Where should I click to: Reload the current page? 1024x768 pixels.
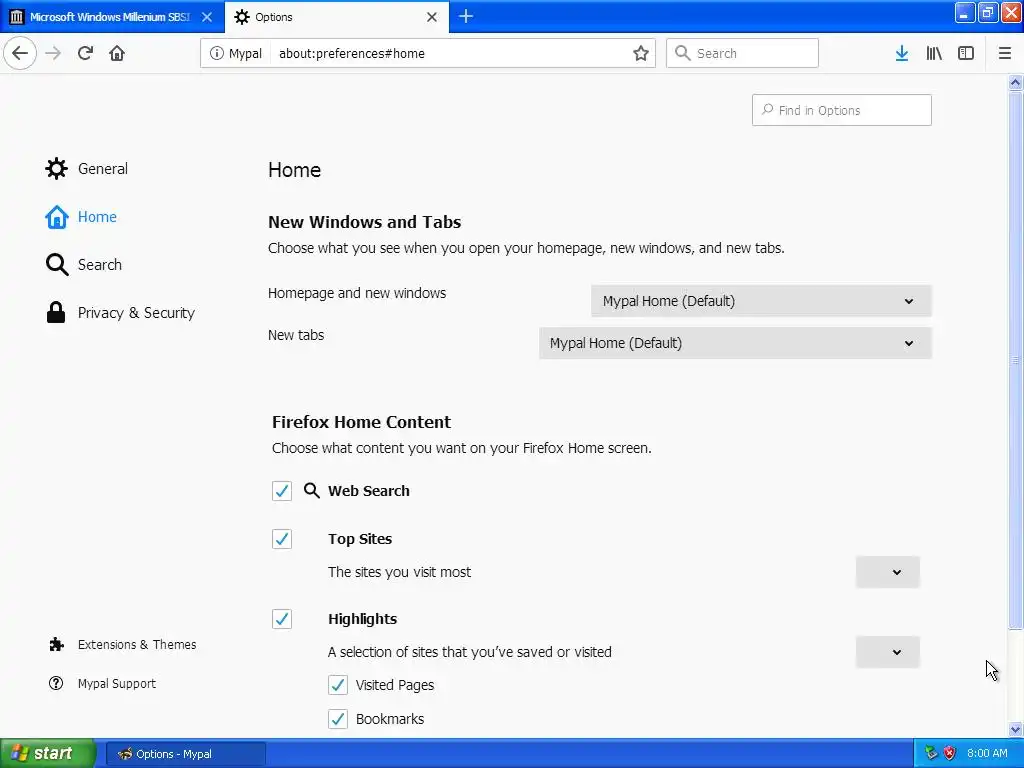85,53
